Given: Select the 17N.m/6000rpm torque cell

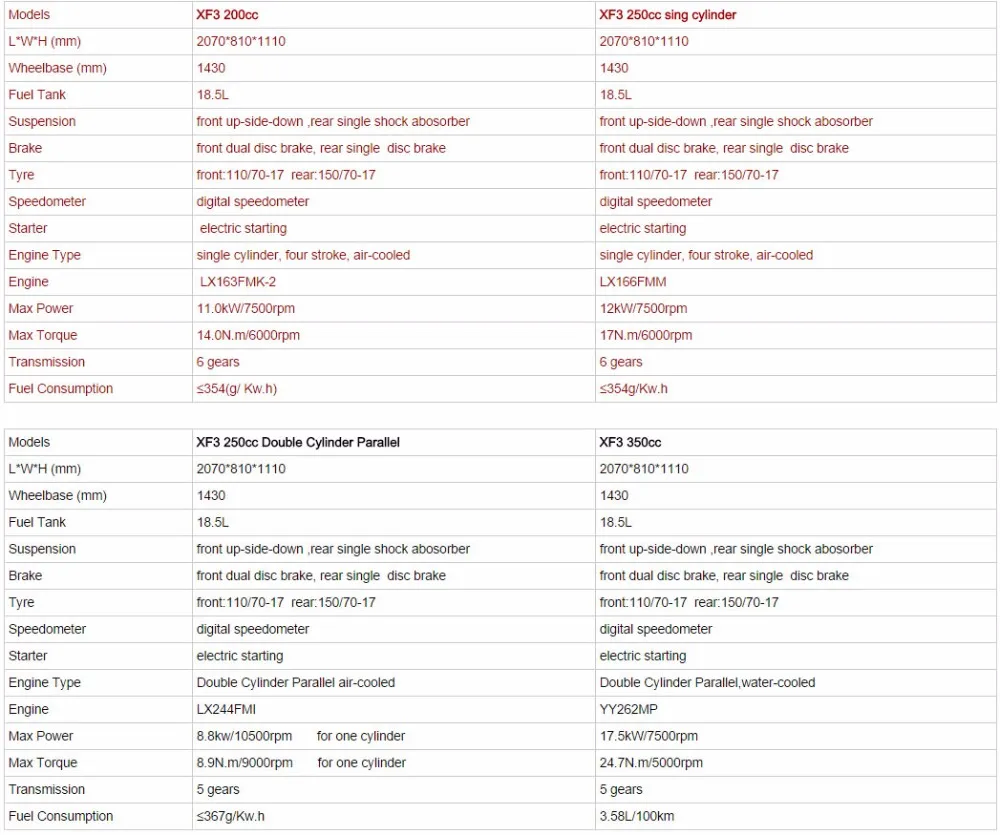Looking at the screenshot, I should 646,335.
